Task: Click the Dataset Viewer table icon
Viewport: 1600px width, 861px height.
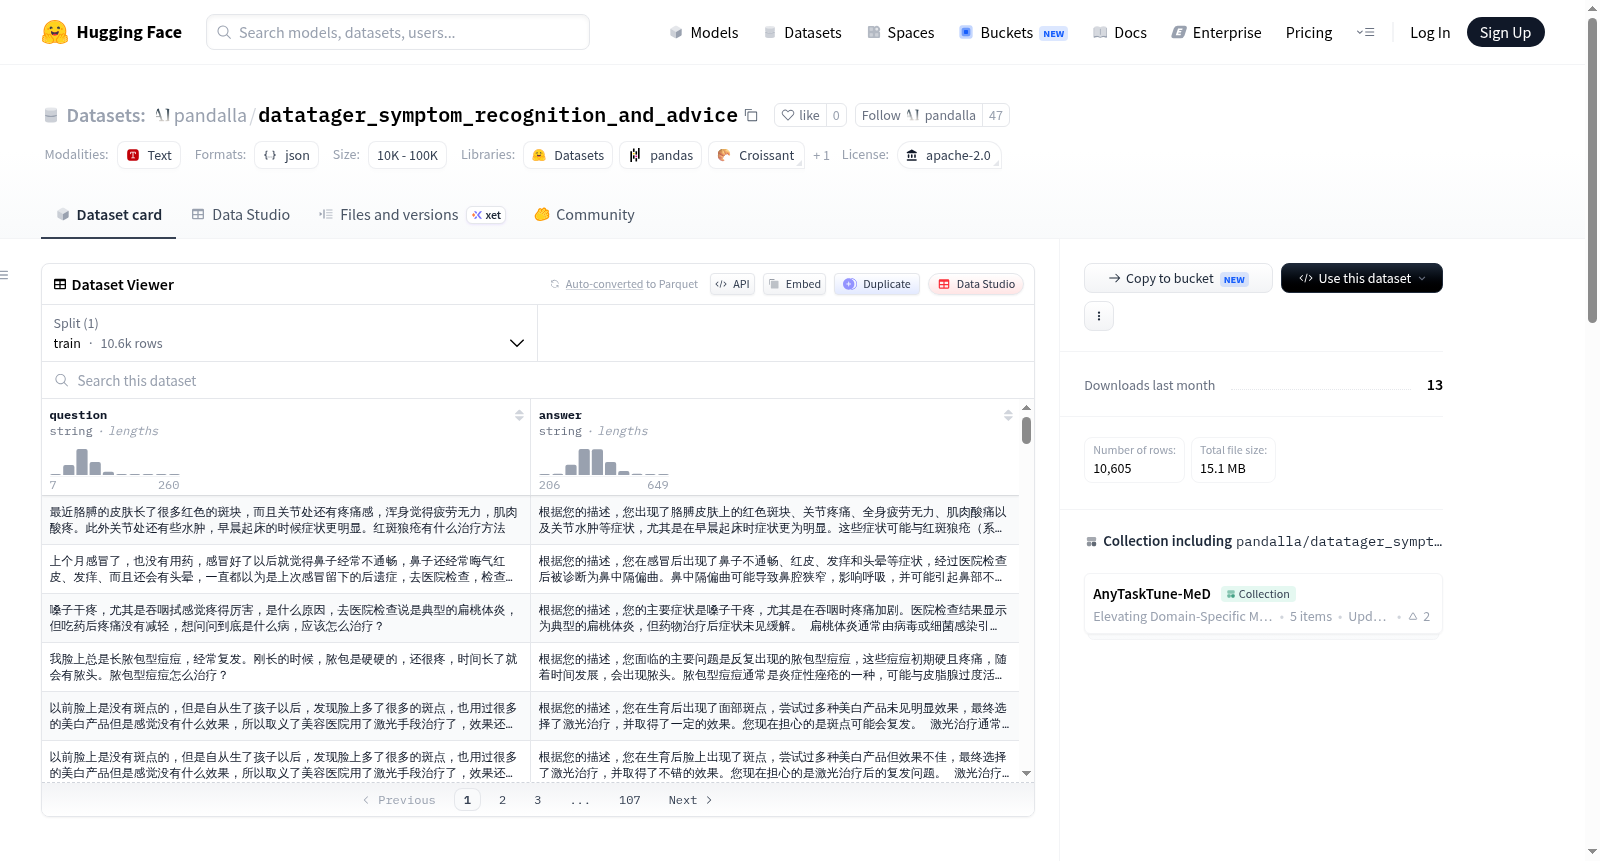Action: pos(60,284)
